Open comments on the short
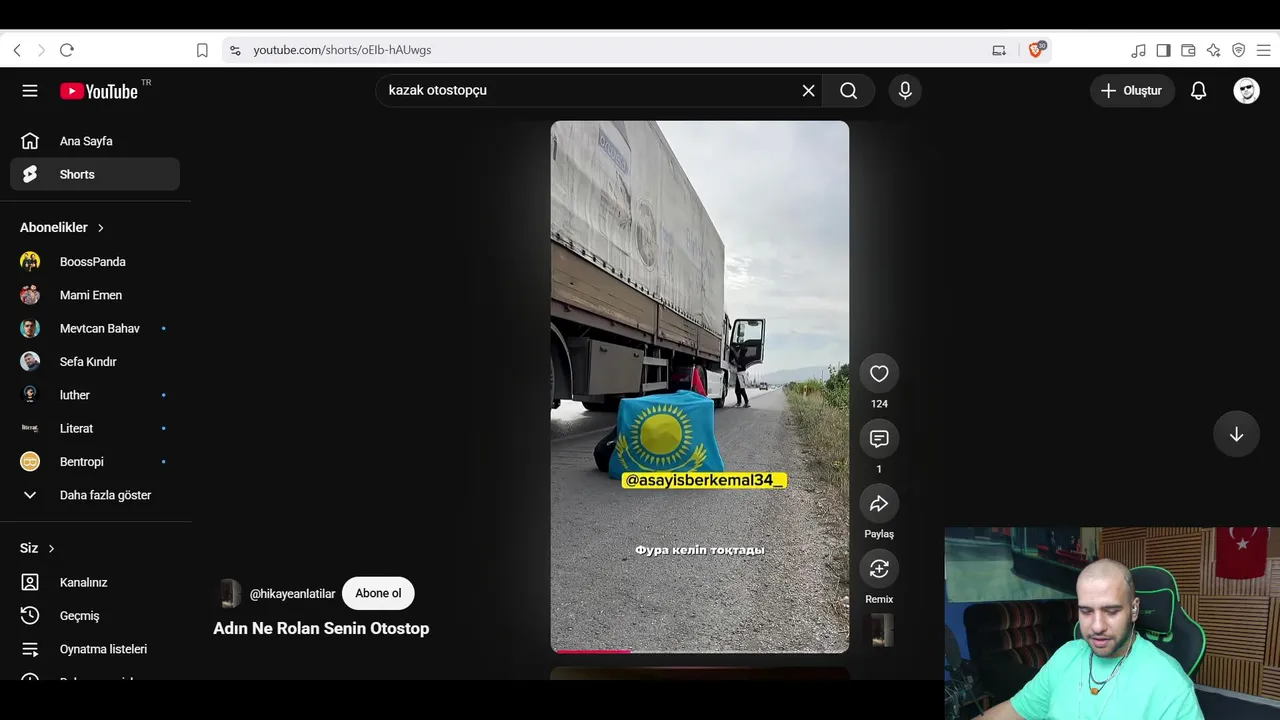Viewport: 1280px width, 720px height. point(879,439)
